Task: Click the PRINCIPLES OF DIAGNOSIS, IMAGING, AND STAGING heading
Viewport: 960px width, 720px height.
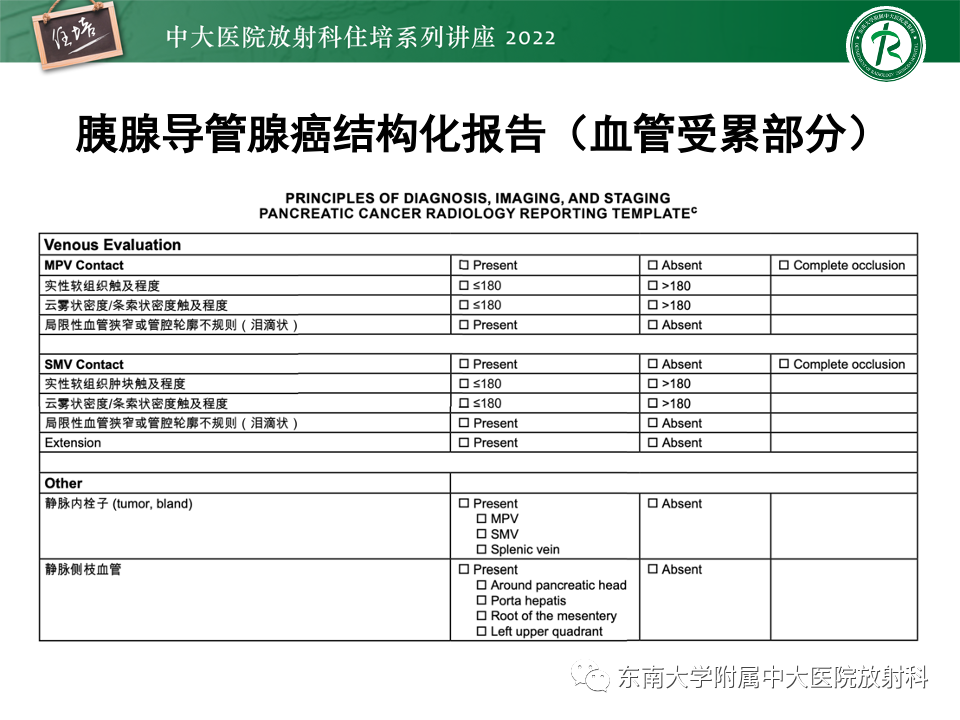Action: coord(478,198)
